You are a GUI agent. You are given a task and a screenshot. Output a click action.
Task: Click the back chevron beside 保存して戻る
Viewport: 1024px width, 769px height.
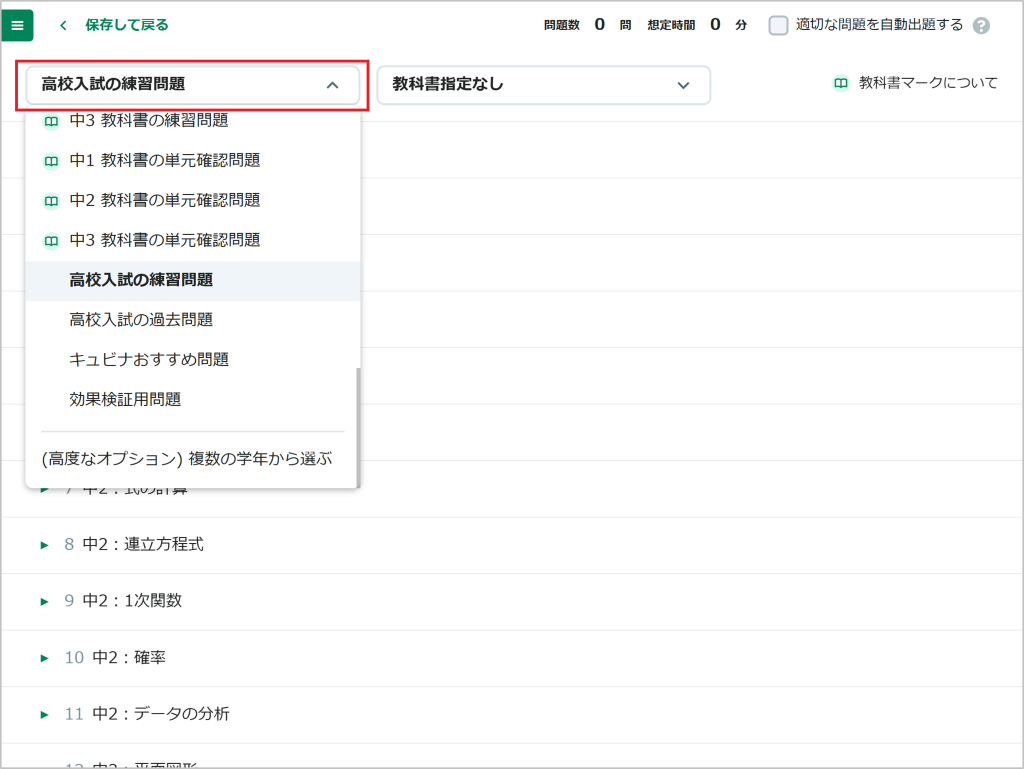pos(63,25)
